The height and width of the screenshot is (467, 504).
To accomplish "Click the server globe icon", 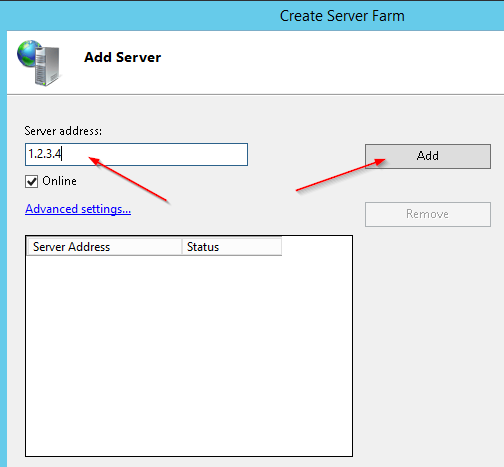I will point(39,63).
